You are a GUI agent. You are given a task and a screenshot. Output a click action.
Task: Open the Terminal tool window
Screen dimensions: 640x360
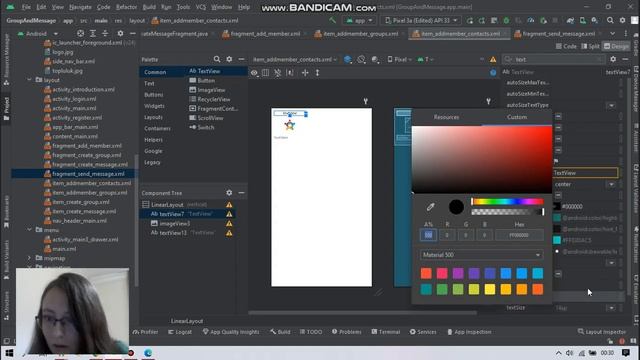[386, 332]
